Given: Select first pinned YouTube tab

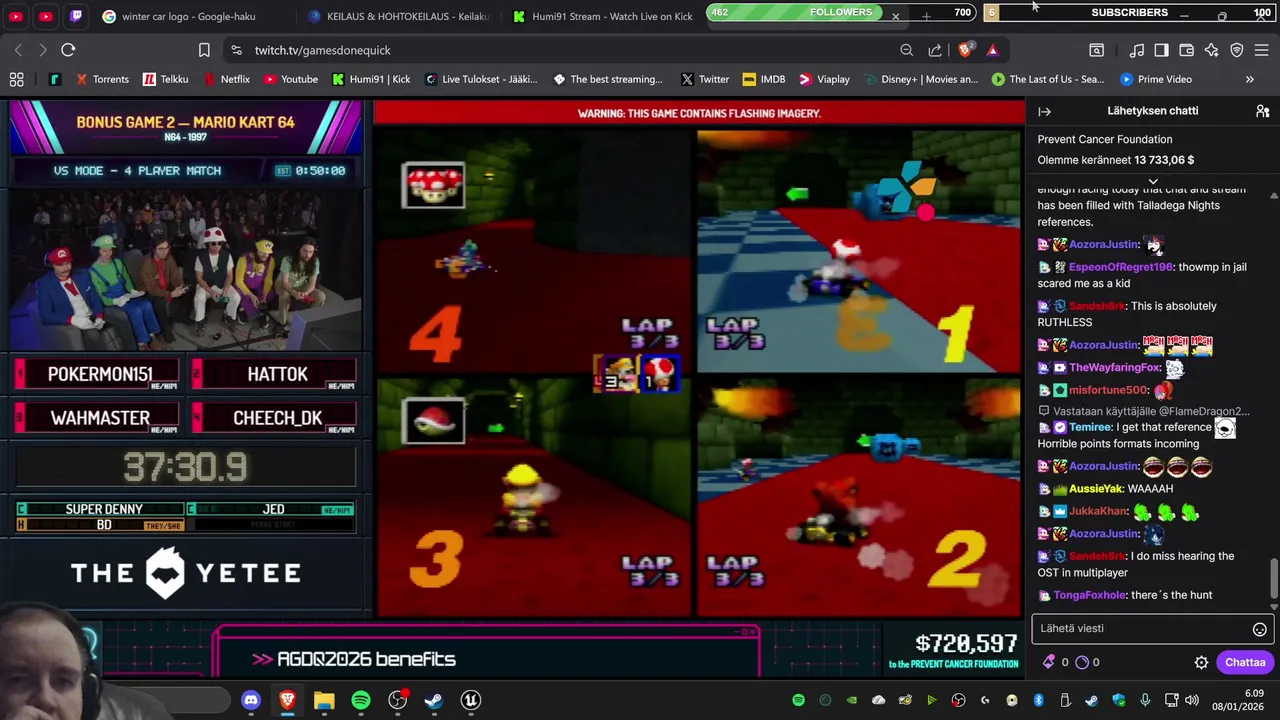Looking at the screenshot, I should coord(16,16).
